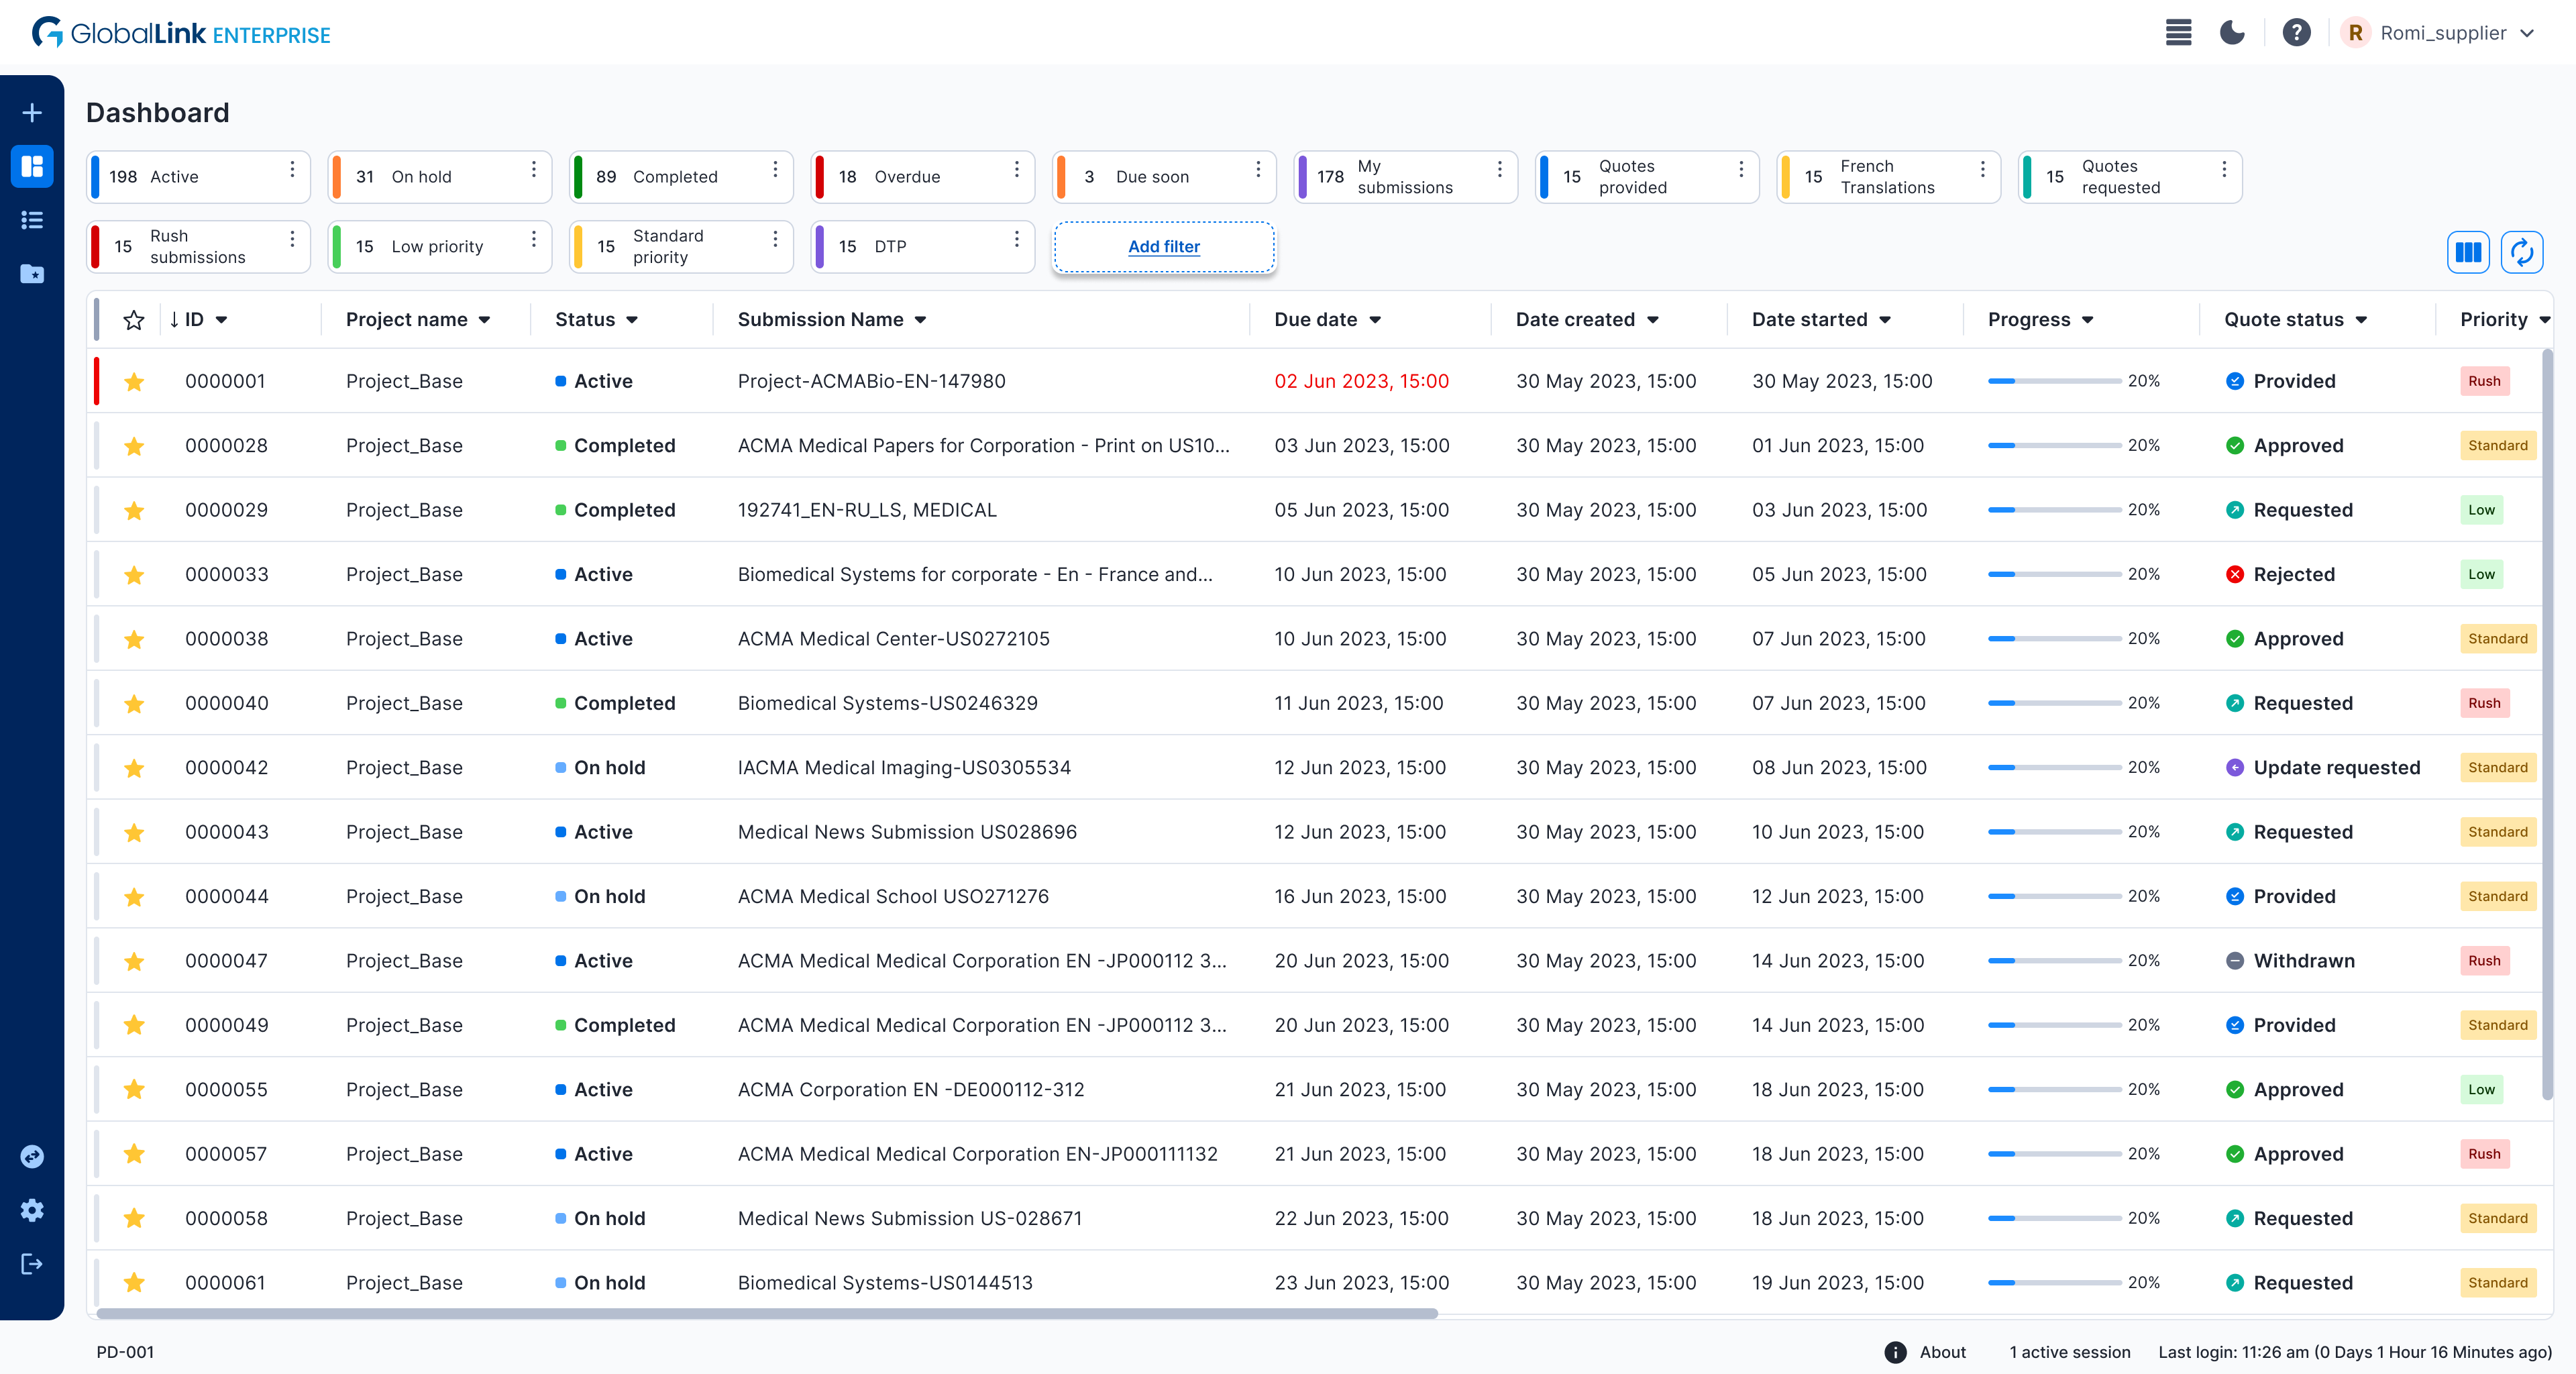Toggle the star column header
The height and width of the screenshot is (1374, 2576).
[x=134, y=320]
